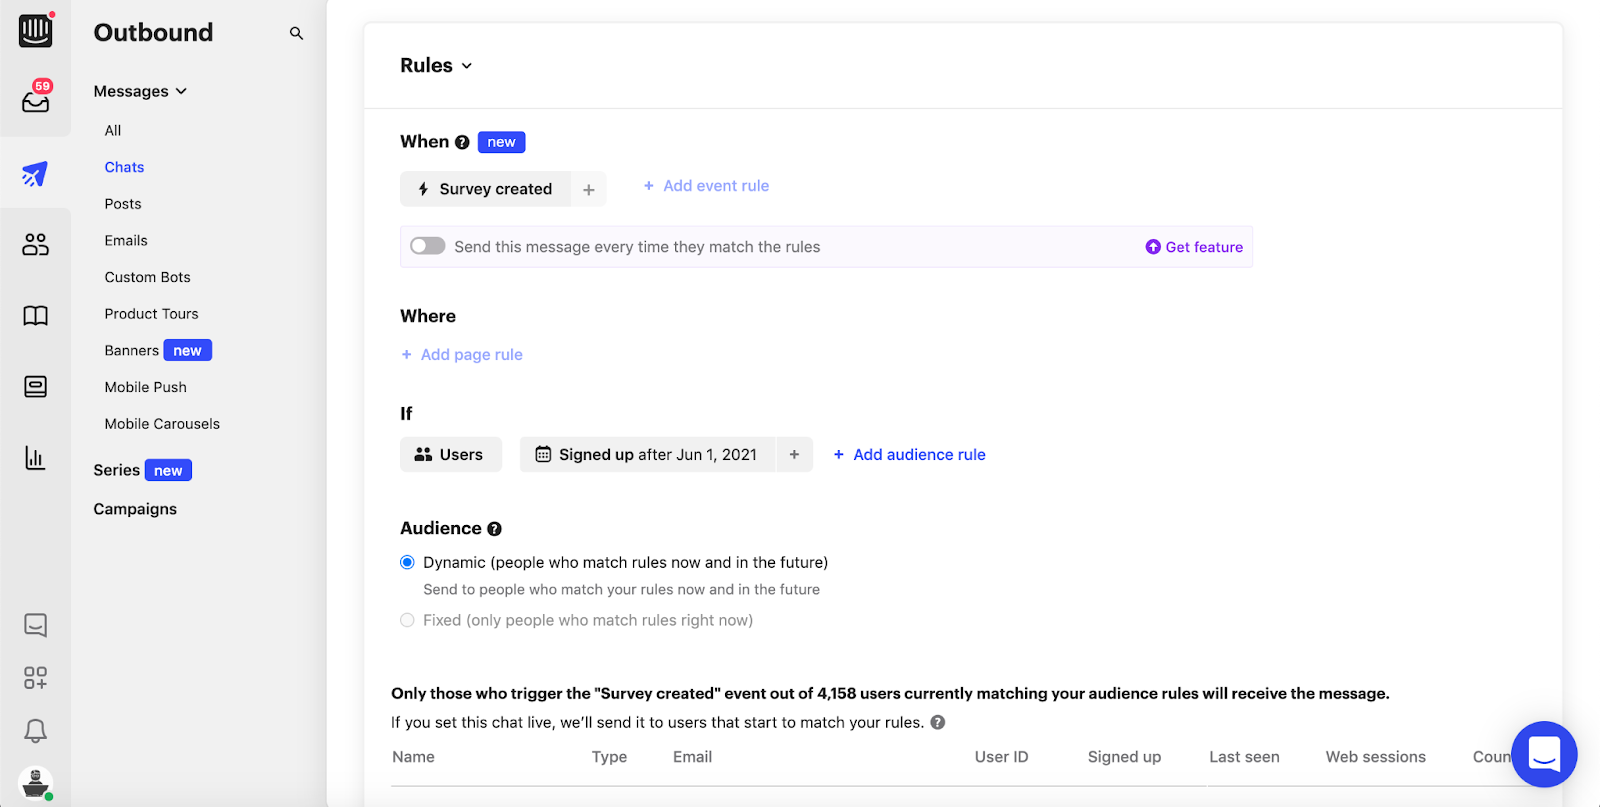Open the Contacts people icon
1600x807 pixels.
click(x=35, y=244)
